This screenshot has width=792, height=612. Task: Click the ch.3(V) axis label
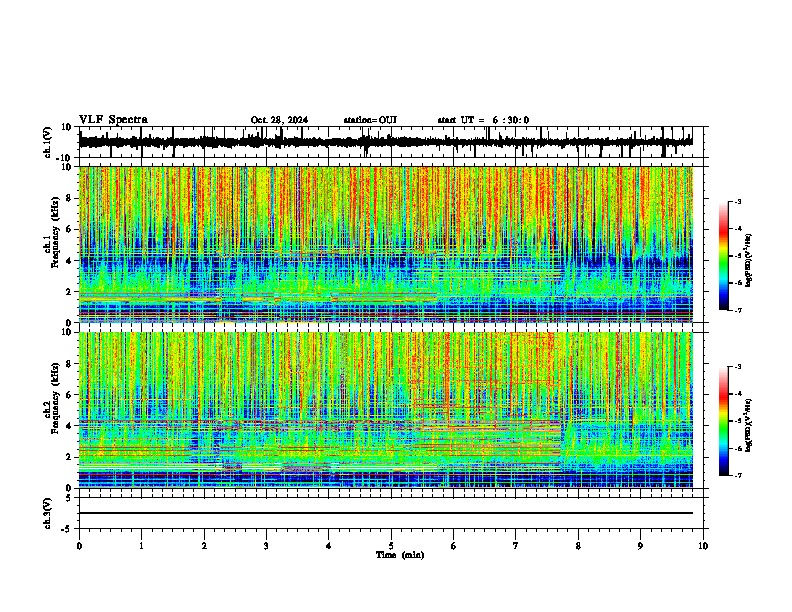pos(48,513)
